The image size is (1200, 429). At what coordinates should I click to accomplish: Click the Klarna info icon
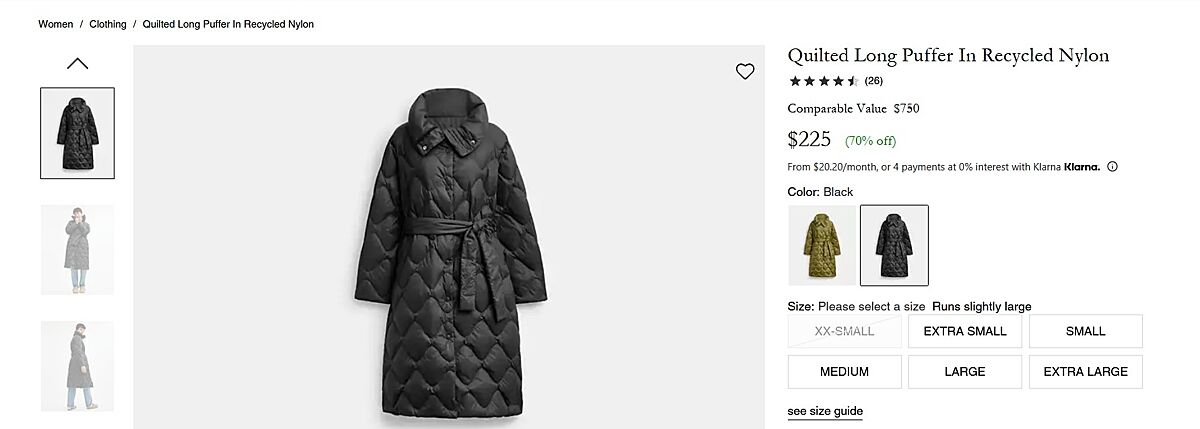point(1112,167)
